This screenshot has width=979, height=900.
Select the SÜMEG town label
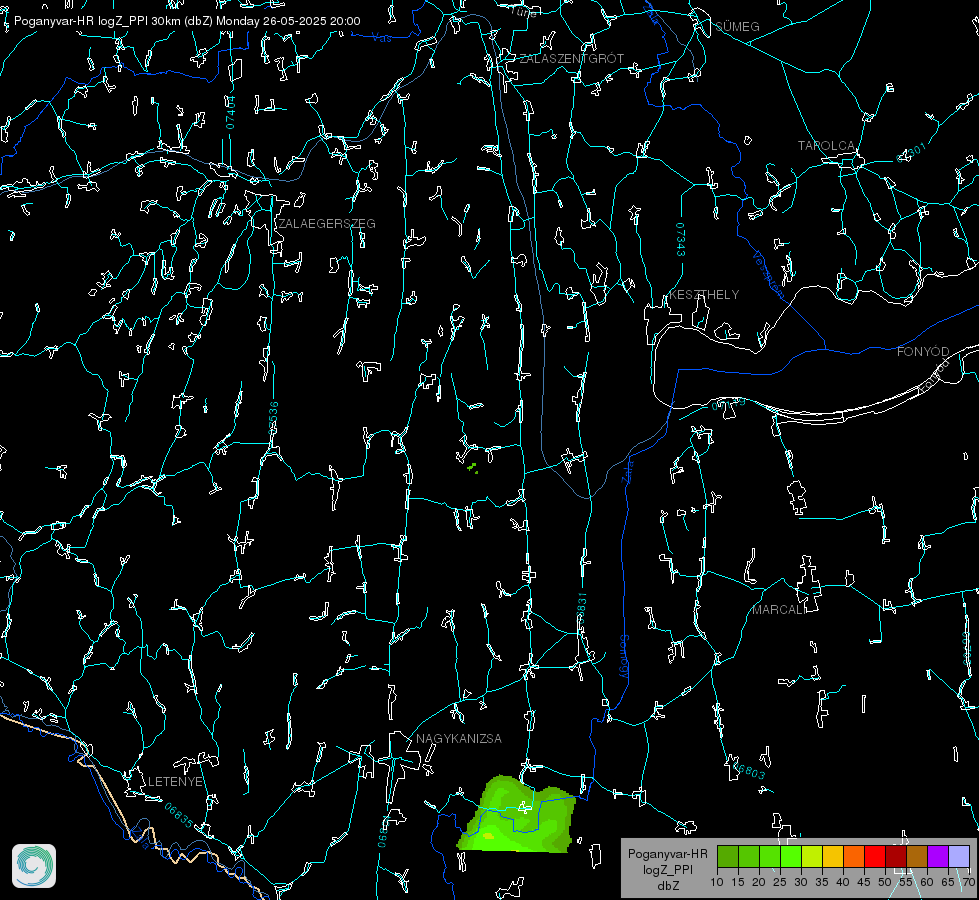pyautogui.click(x=737, y=26)
